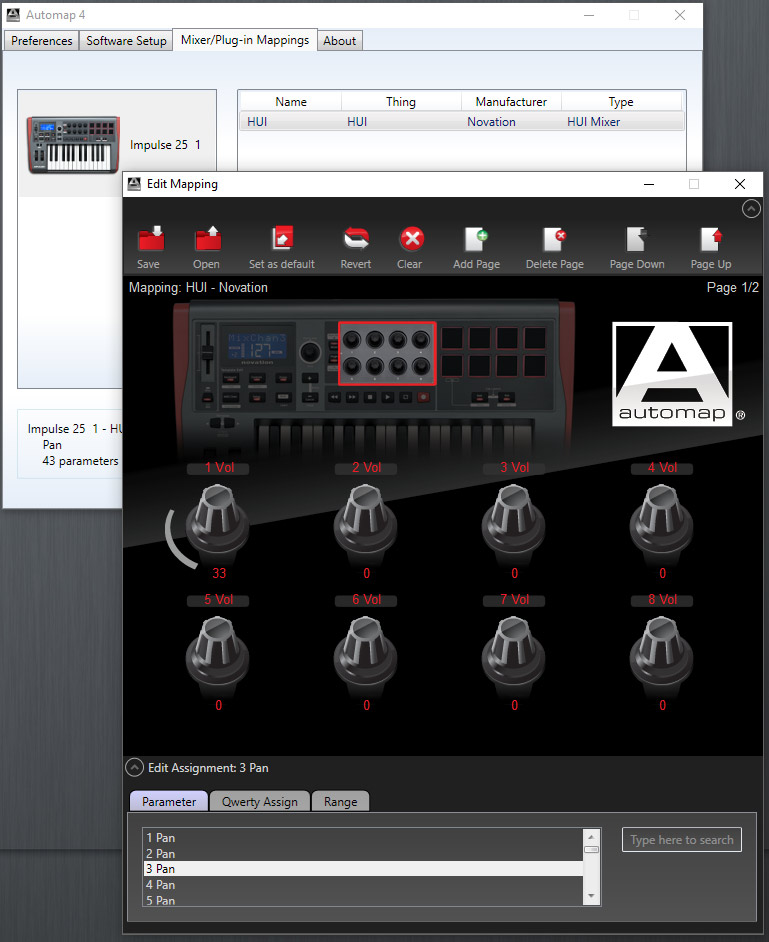The width and height of the screenshot is (769, 942).
Task: Select the Impulse 25 device thumbnail
Action: tap(73, 144)
